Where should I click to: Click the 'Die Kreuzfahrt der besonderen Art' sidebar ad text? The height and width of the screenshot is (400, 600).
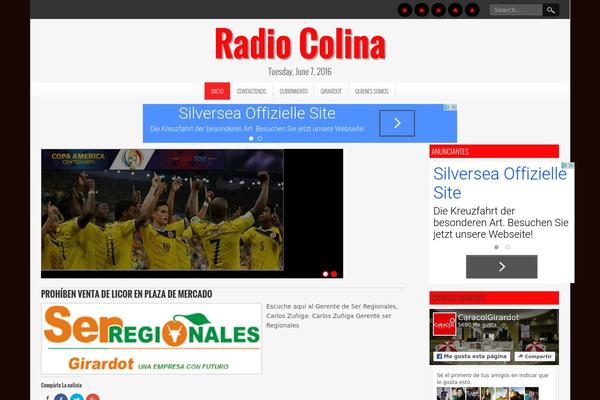(501, 222)
